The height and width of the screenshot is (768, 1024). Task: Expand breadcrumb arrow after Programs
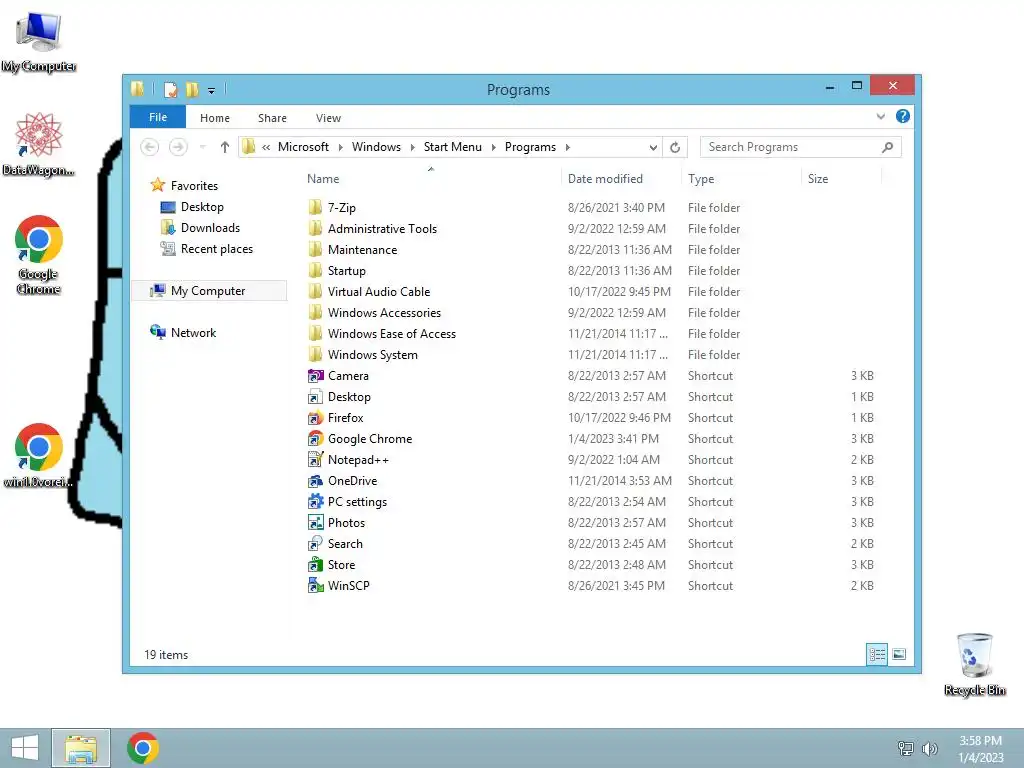568,148
